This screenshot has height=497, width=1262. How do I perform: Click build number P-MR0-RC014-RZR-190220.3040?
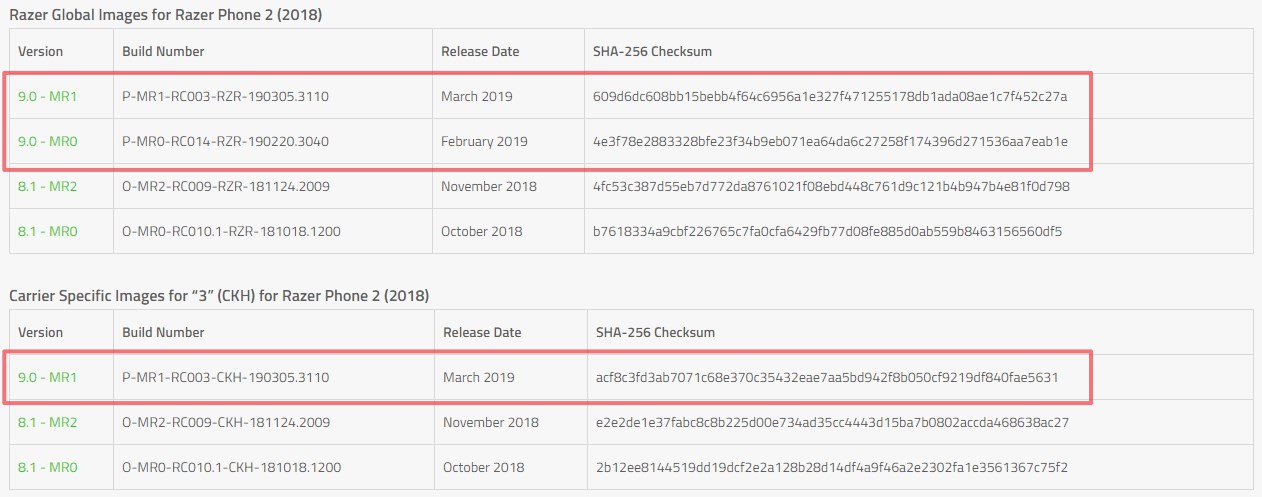tap(226, 142)
